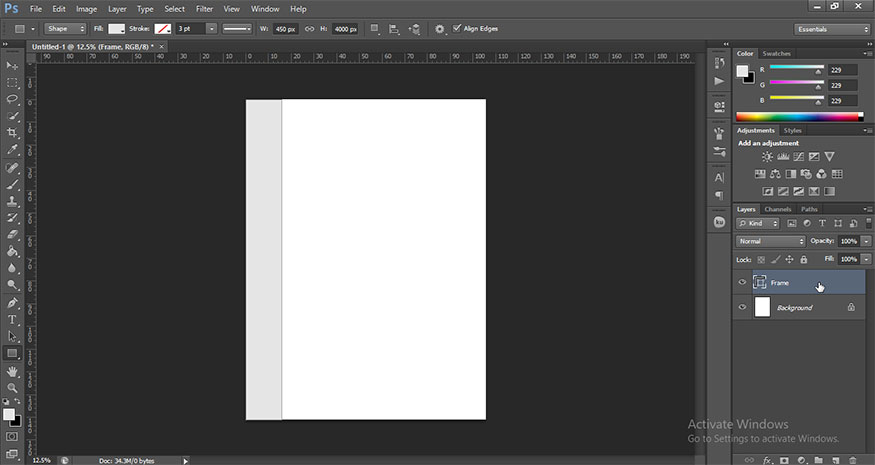Viewport: 875px width, 465px height.
Task: Select the Brush tool
Action: (x=12, y=184)
